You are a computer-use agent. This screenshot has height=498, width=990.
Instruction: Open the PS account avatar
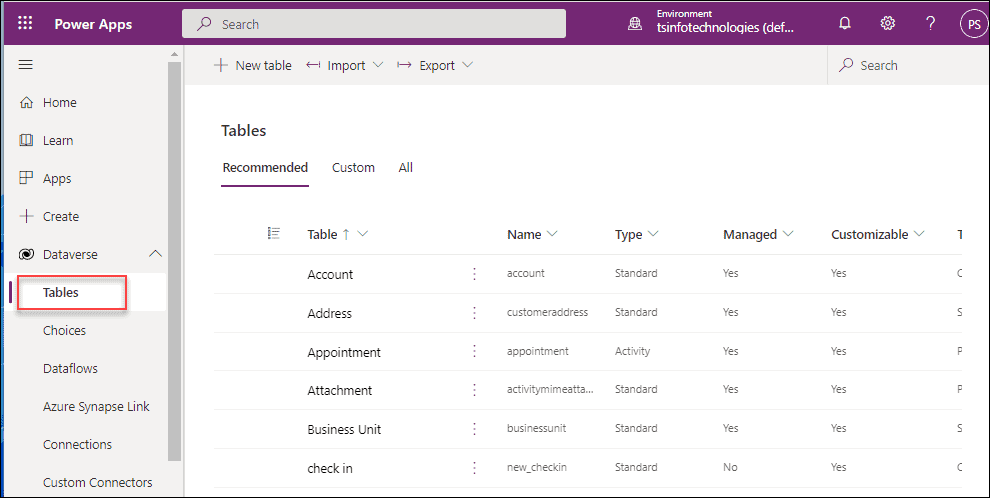coord(974,25)
